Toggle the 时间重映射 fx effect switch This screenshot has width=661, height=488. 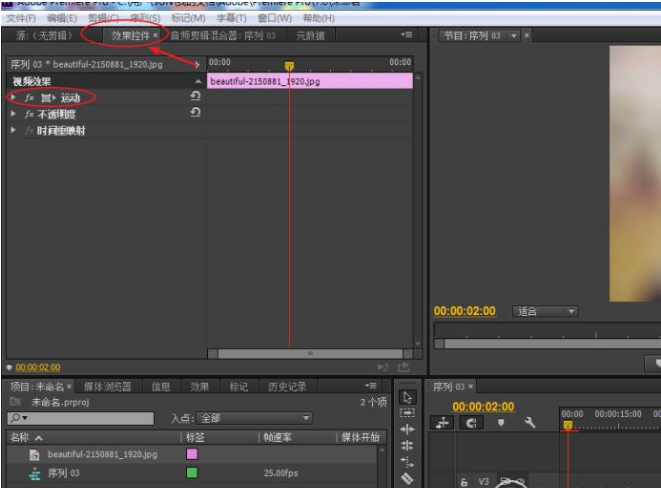[x=30, y=131]
